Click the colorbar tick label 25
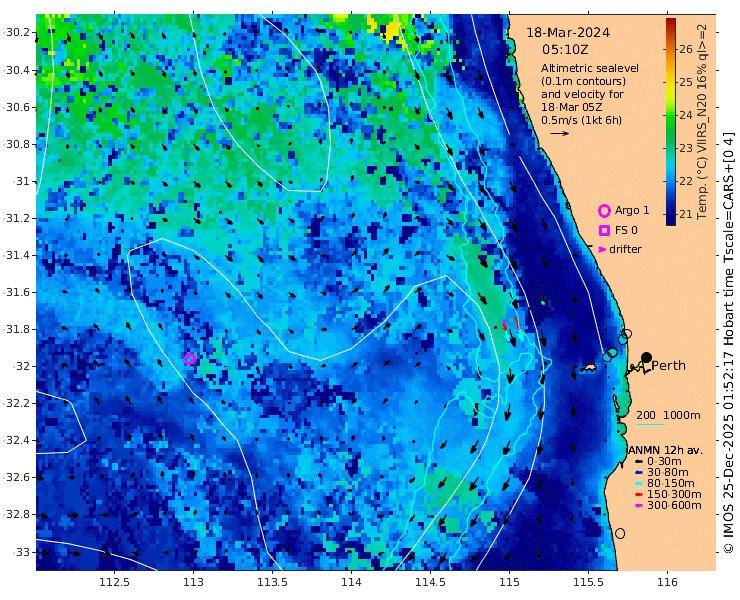The height and width of the screenshot is (600, 740). tap(686, 82)
